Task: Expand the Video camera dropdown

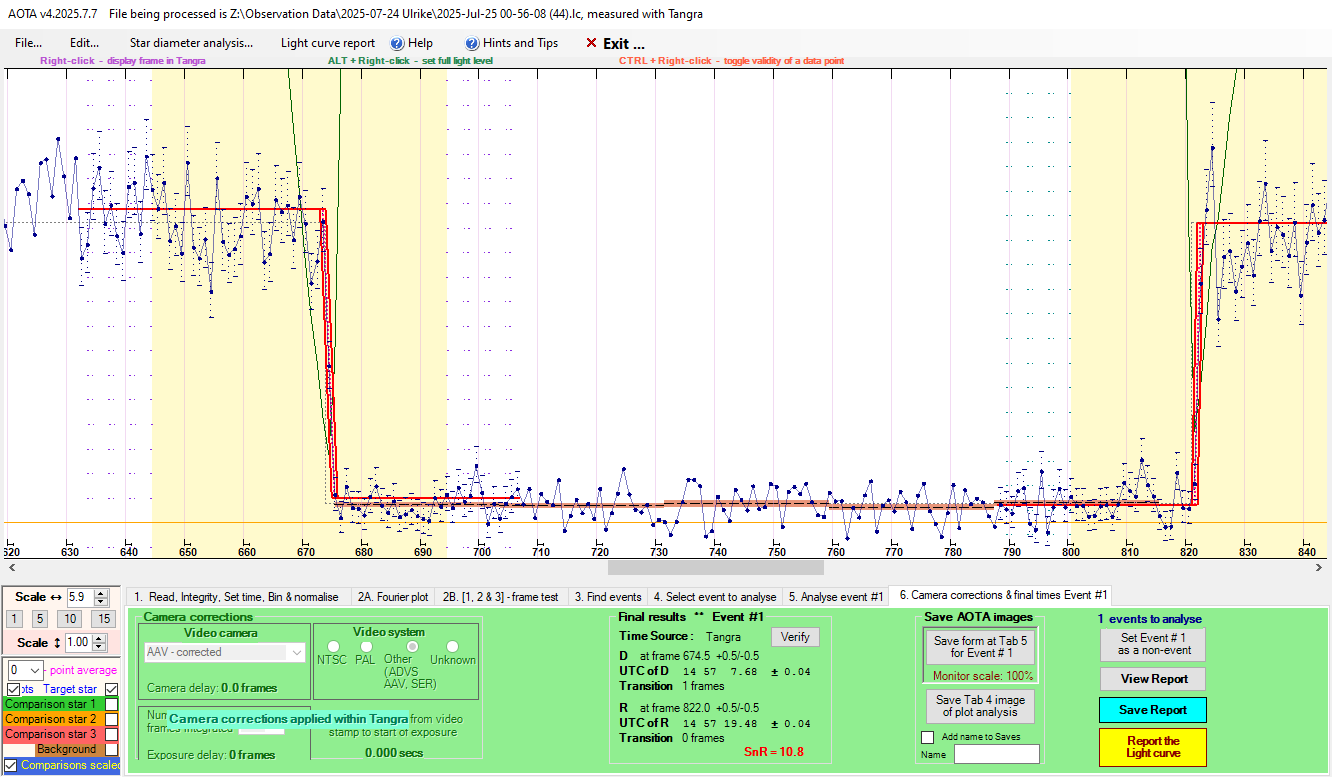Action: point(295,652)
